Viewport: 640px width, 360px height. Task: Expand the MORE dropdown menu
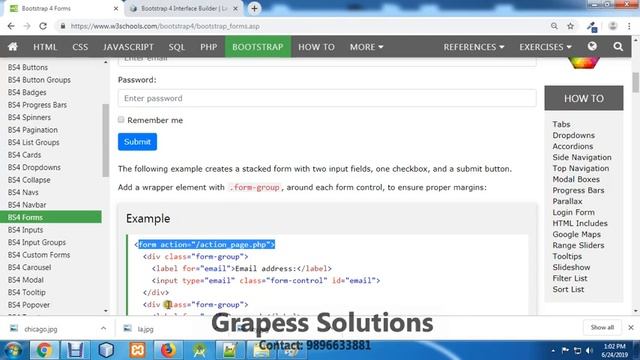(x=366, y=47)
